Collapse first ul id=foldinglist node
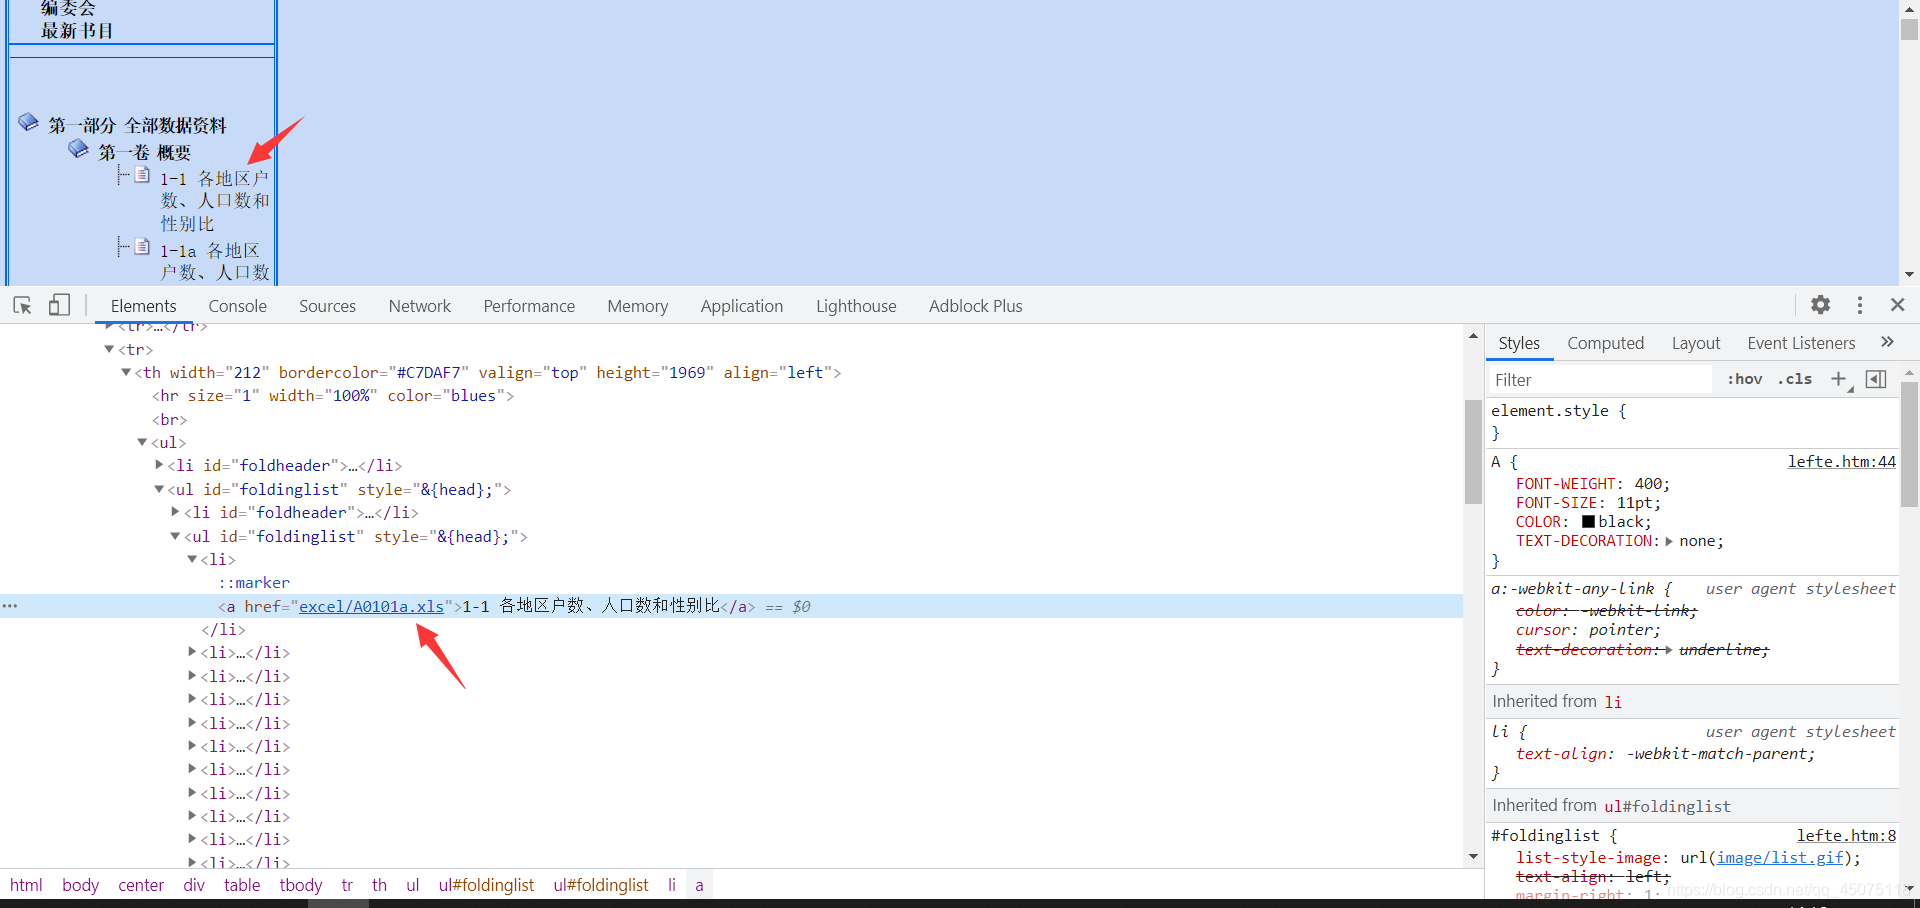Image resolution: width=1920 pixels, height=908 pixels. coord(159,489)
